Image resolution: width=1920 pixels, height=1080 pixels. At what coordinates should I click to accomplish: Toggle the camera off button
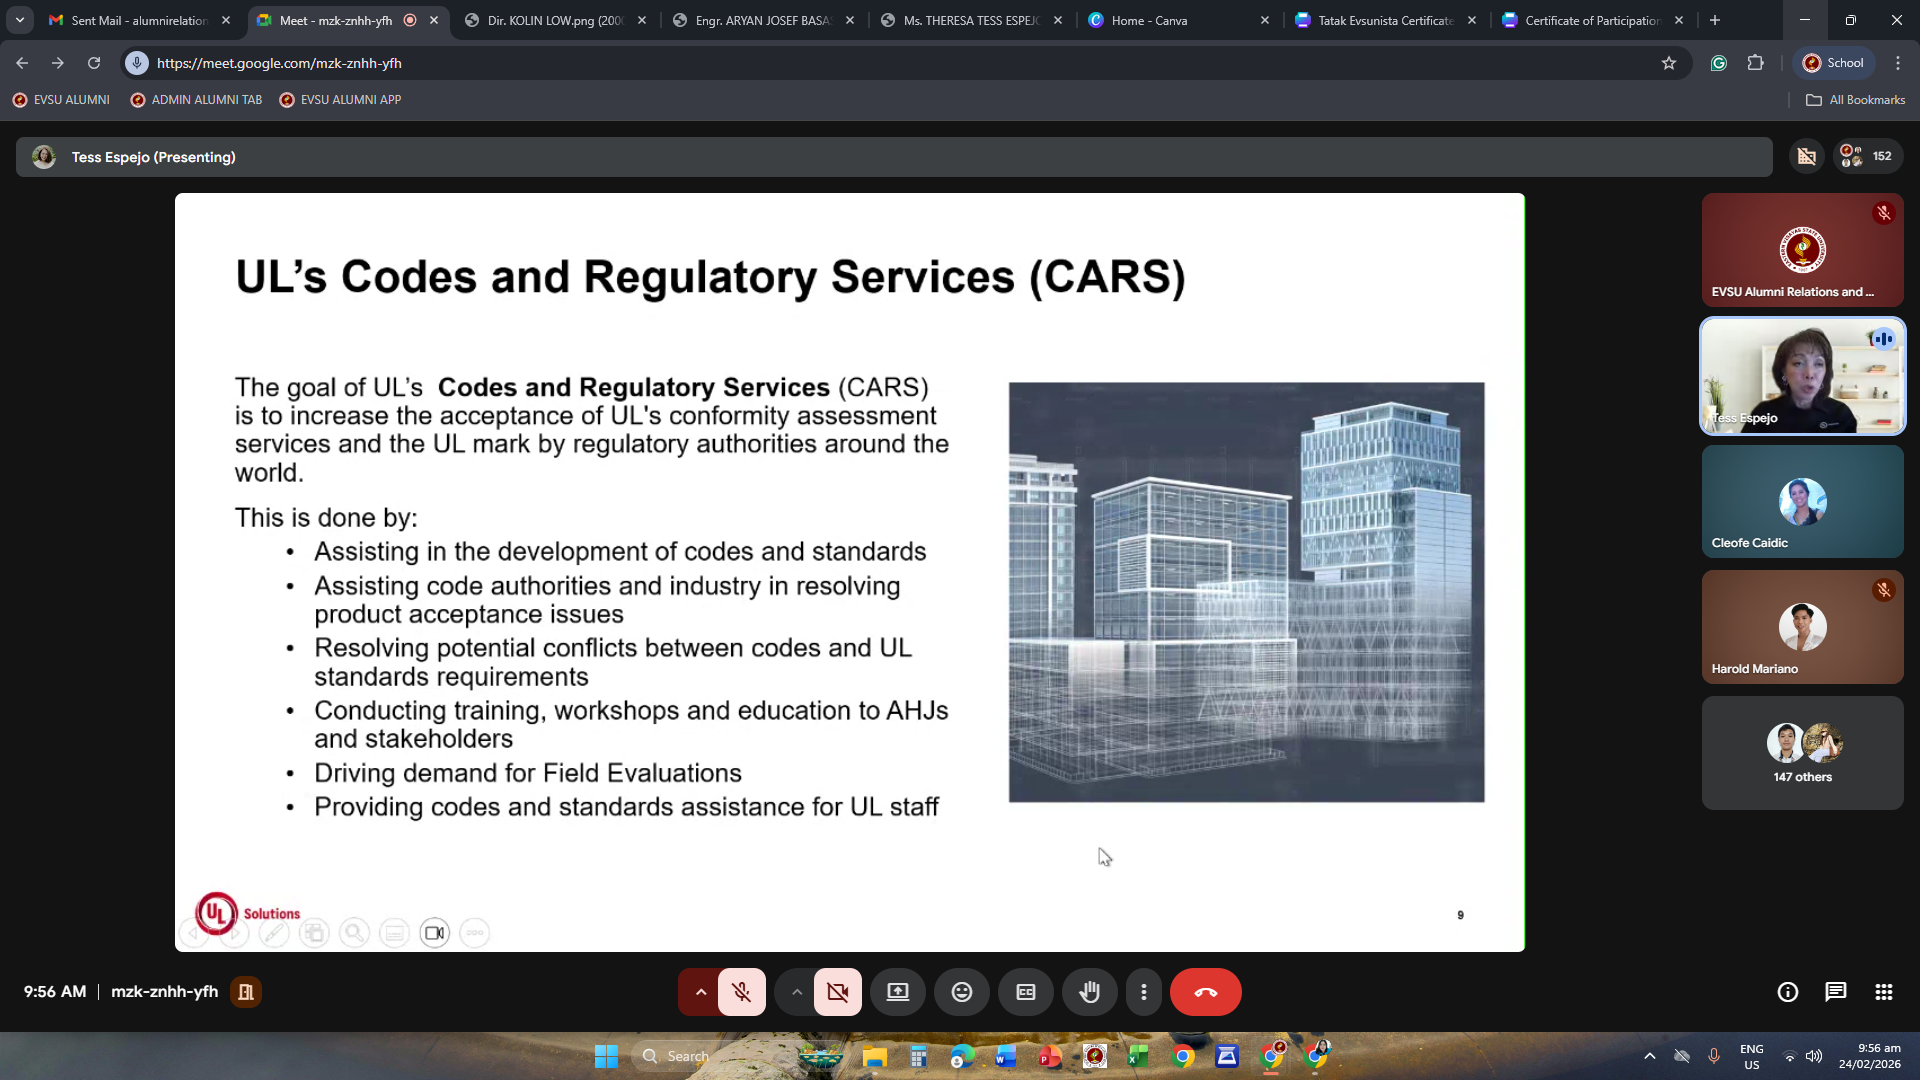[x=837, y=992]
